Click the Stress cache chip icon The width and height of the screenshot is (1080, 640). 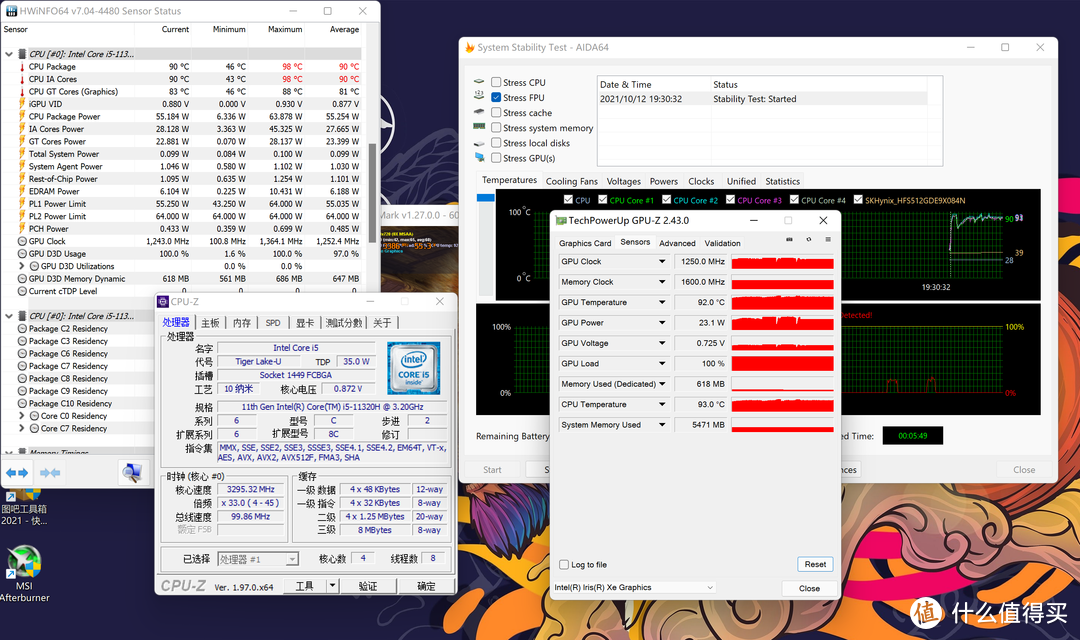coord(479,112)
